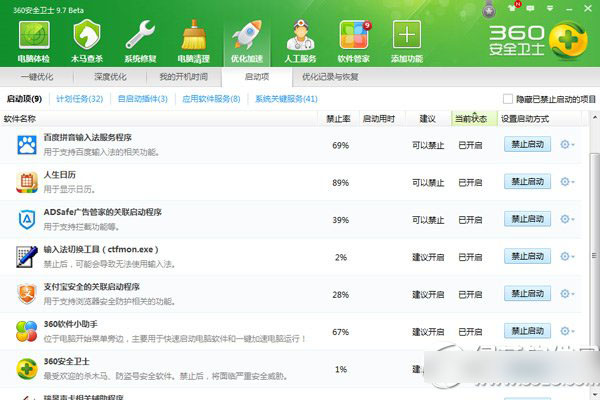Image resolution: width=600 pixels, height=400 pixels.
Task: Open gear dropdown for 人生日历 row
Action: click(567, 182)
